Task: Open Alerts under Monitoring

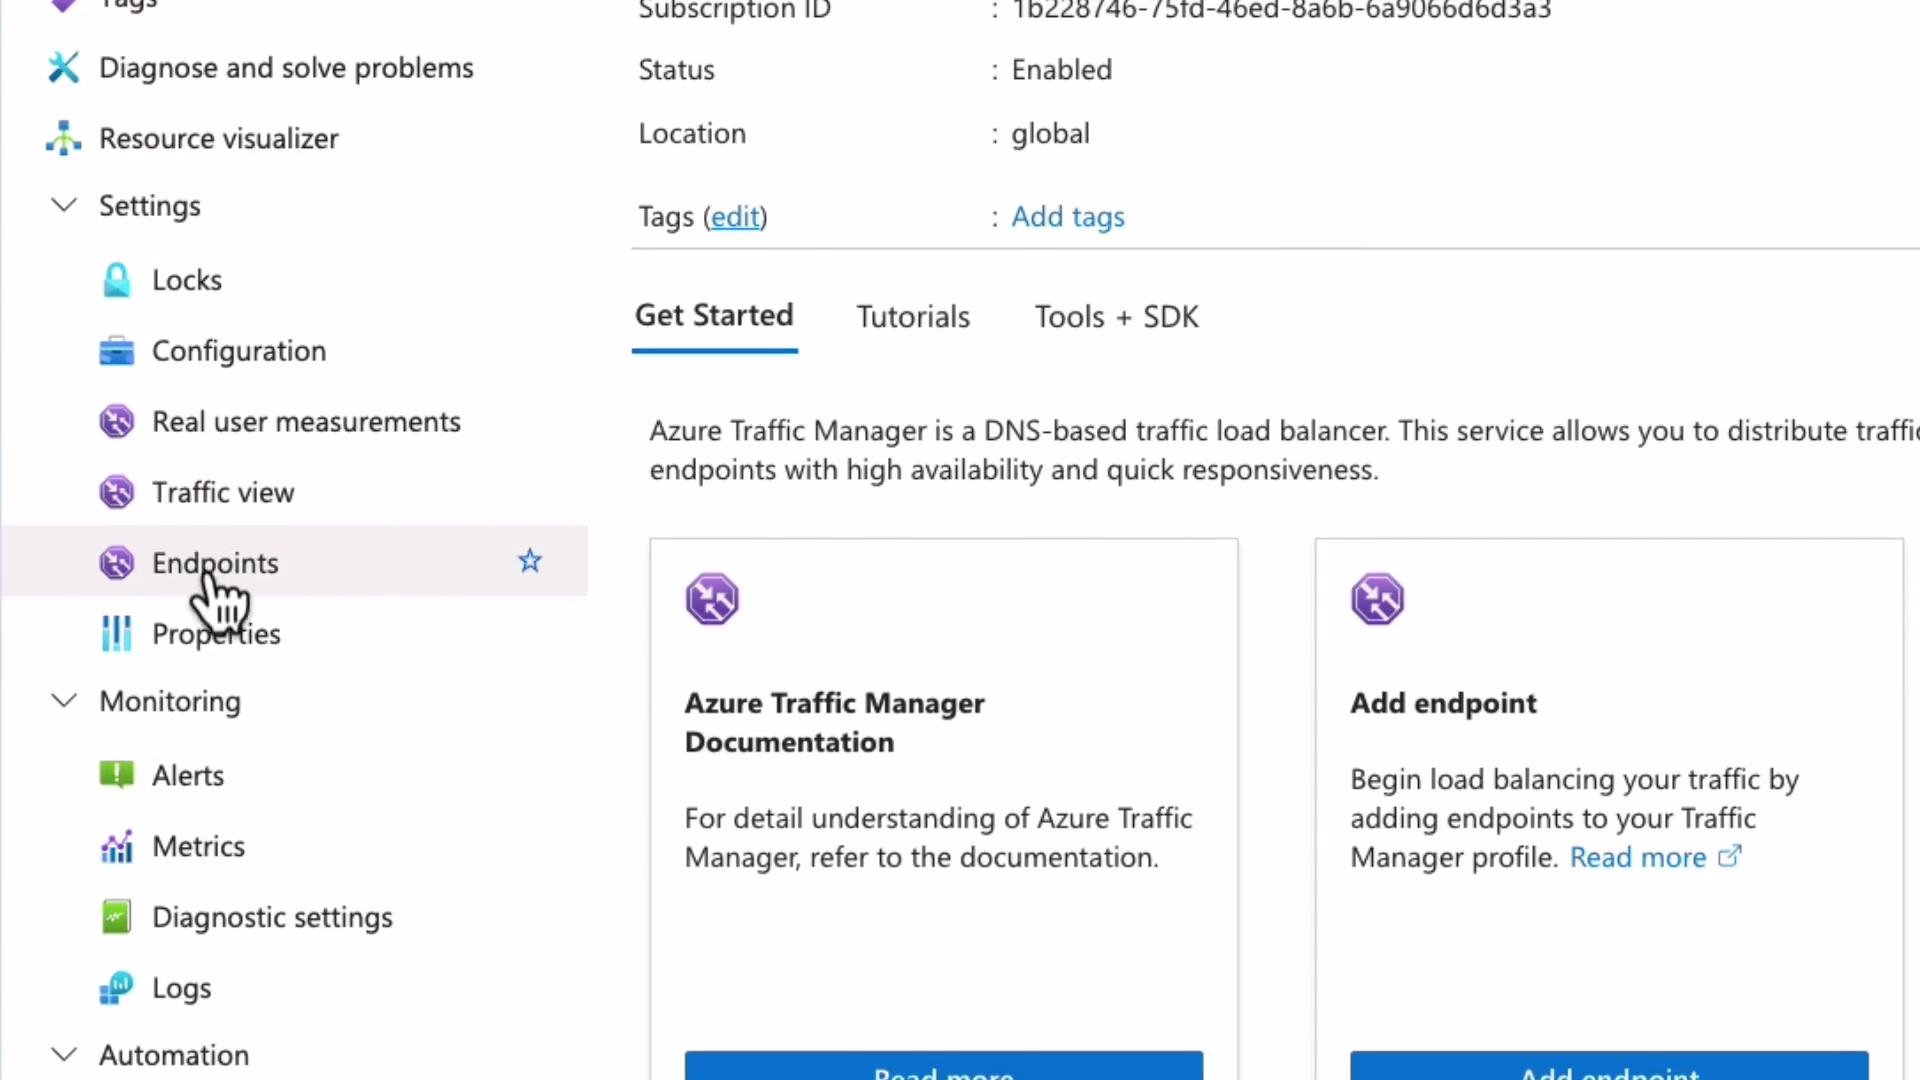Action: 188,775
